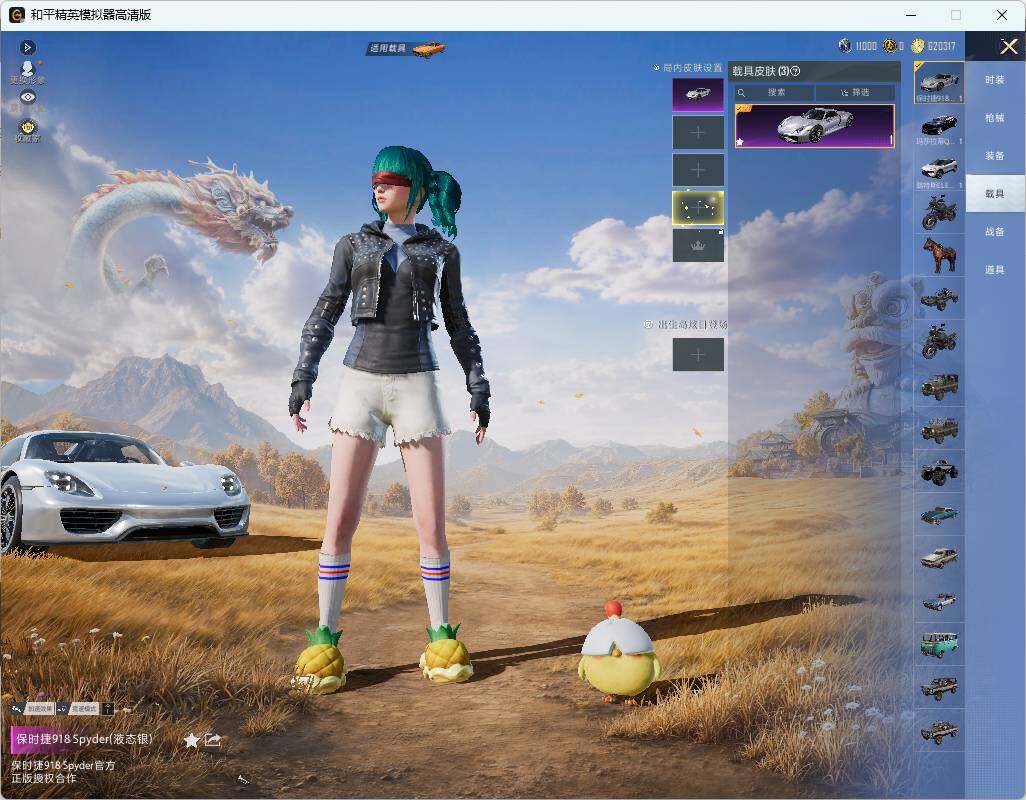Select the buggy vehicle icon
Viewport: 1026px width, 800px height.
click(939, 299)
